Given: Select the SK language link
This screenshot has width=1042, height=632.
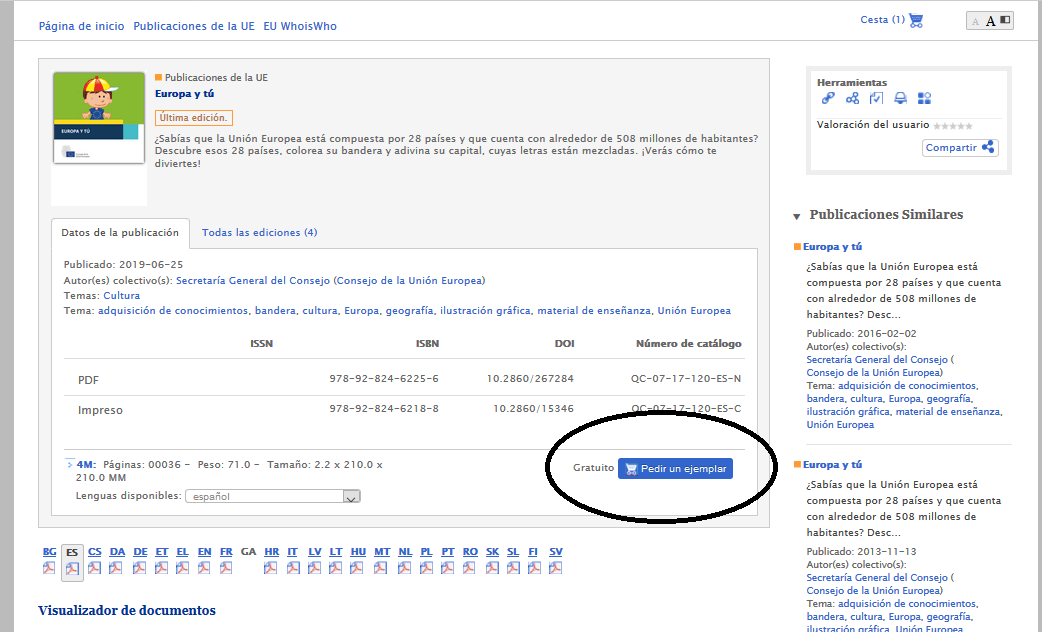Looking at the screenshot, I should point(492,552).
